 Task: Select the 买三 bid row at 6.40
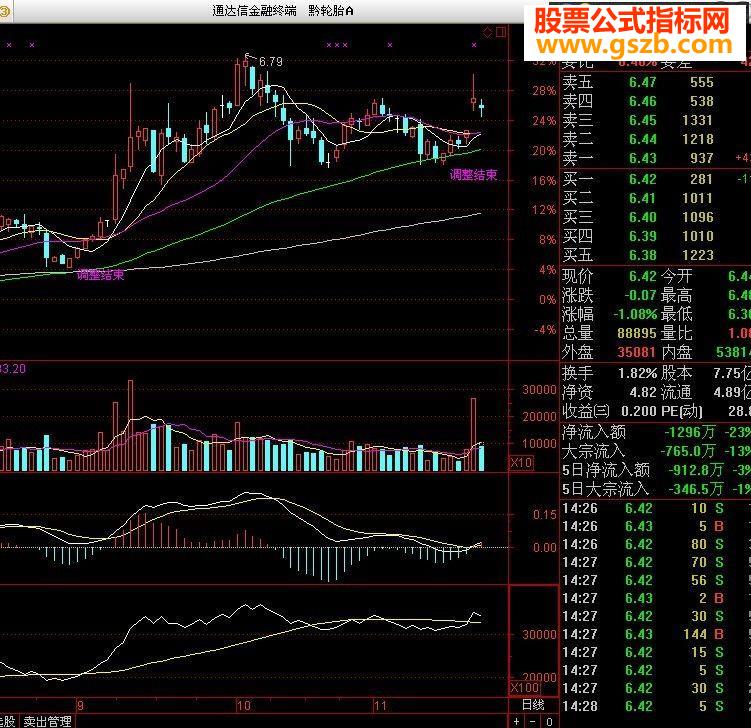(655, 217)
